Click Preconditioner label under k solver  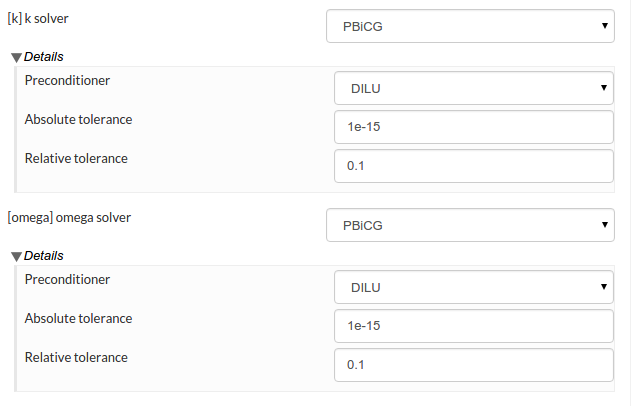tap(67, 82)
